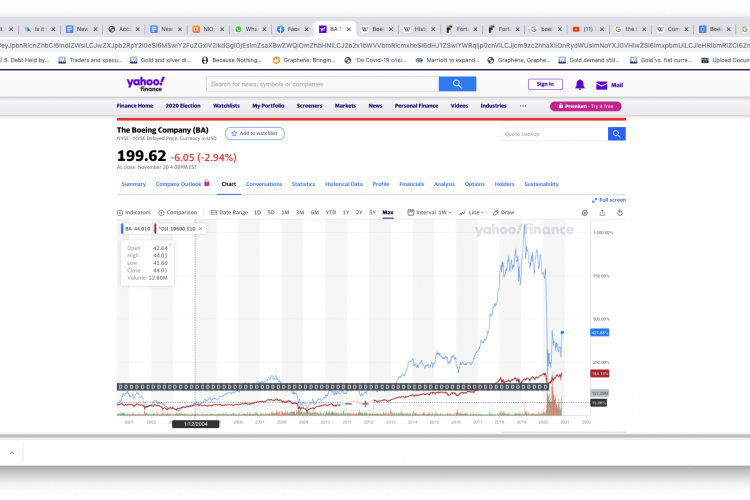Open the Gold and silver bookmark

(x=160, y=60)
